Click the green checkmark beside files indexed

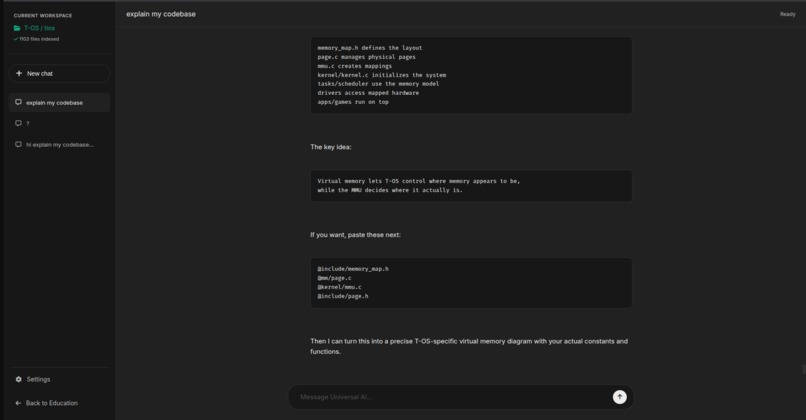coord(15,39)
